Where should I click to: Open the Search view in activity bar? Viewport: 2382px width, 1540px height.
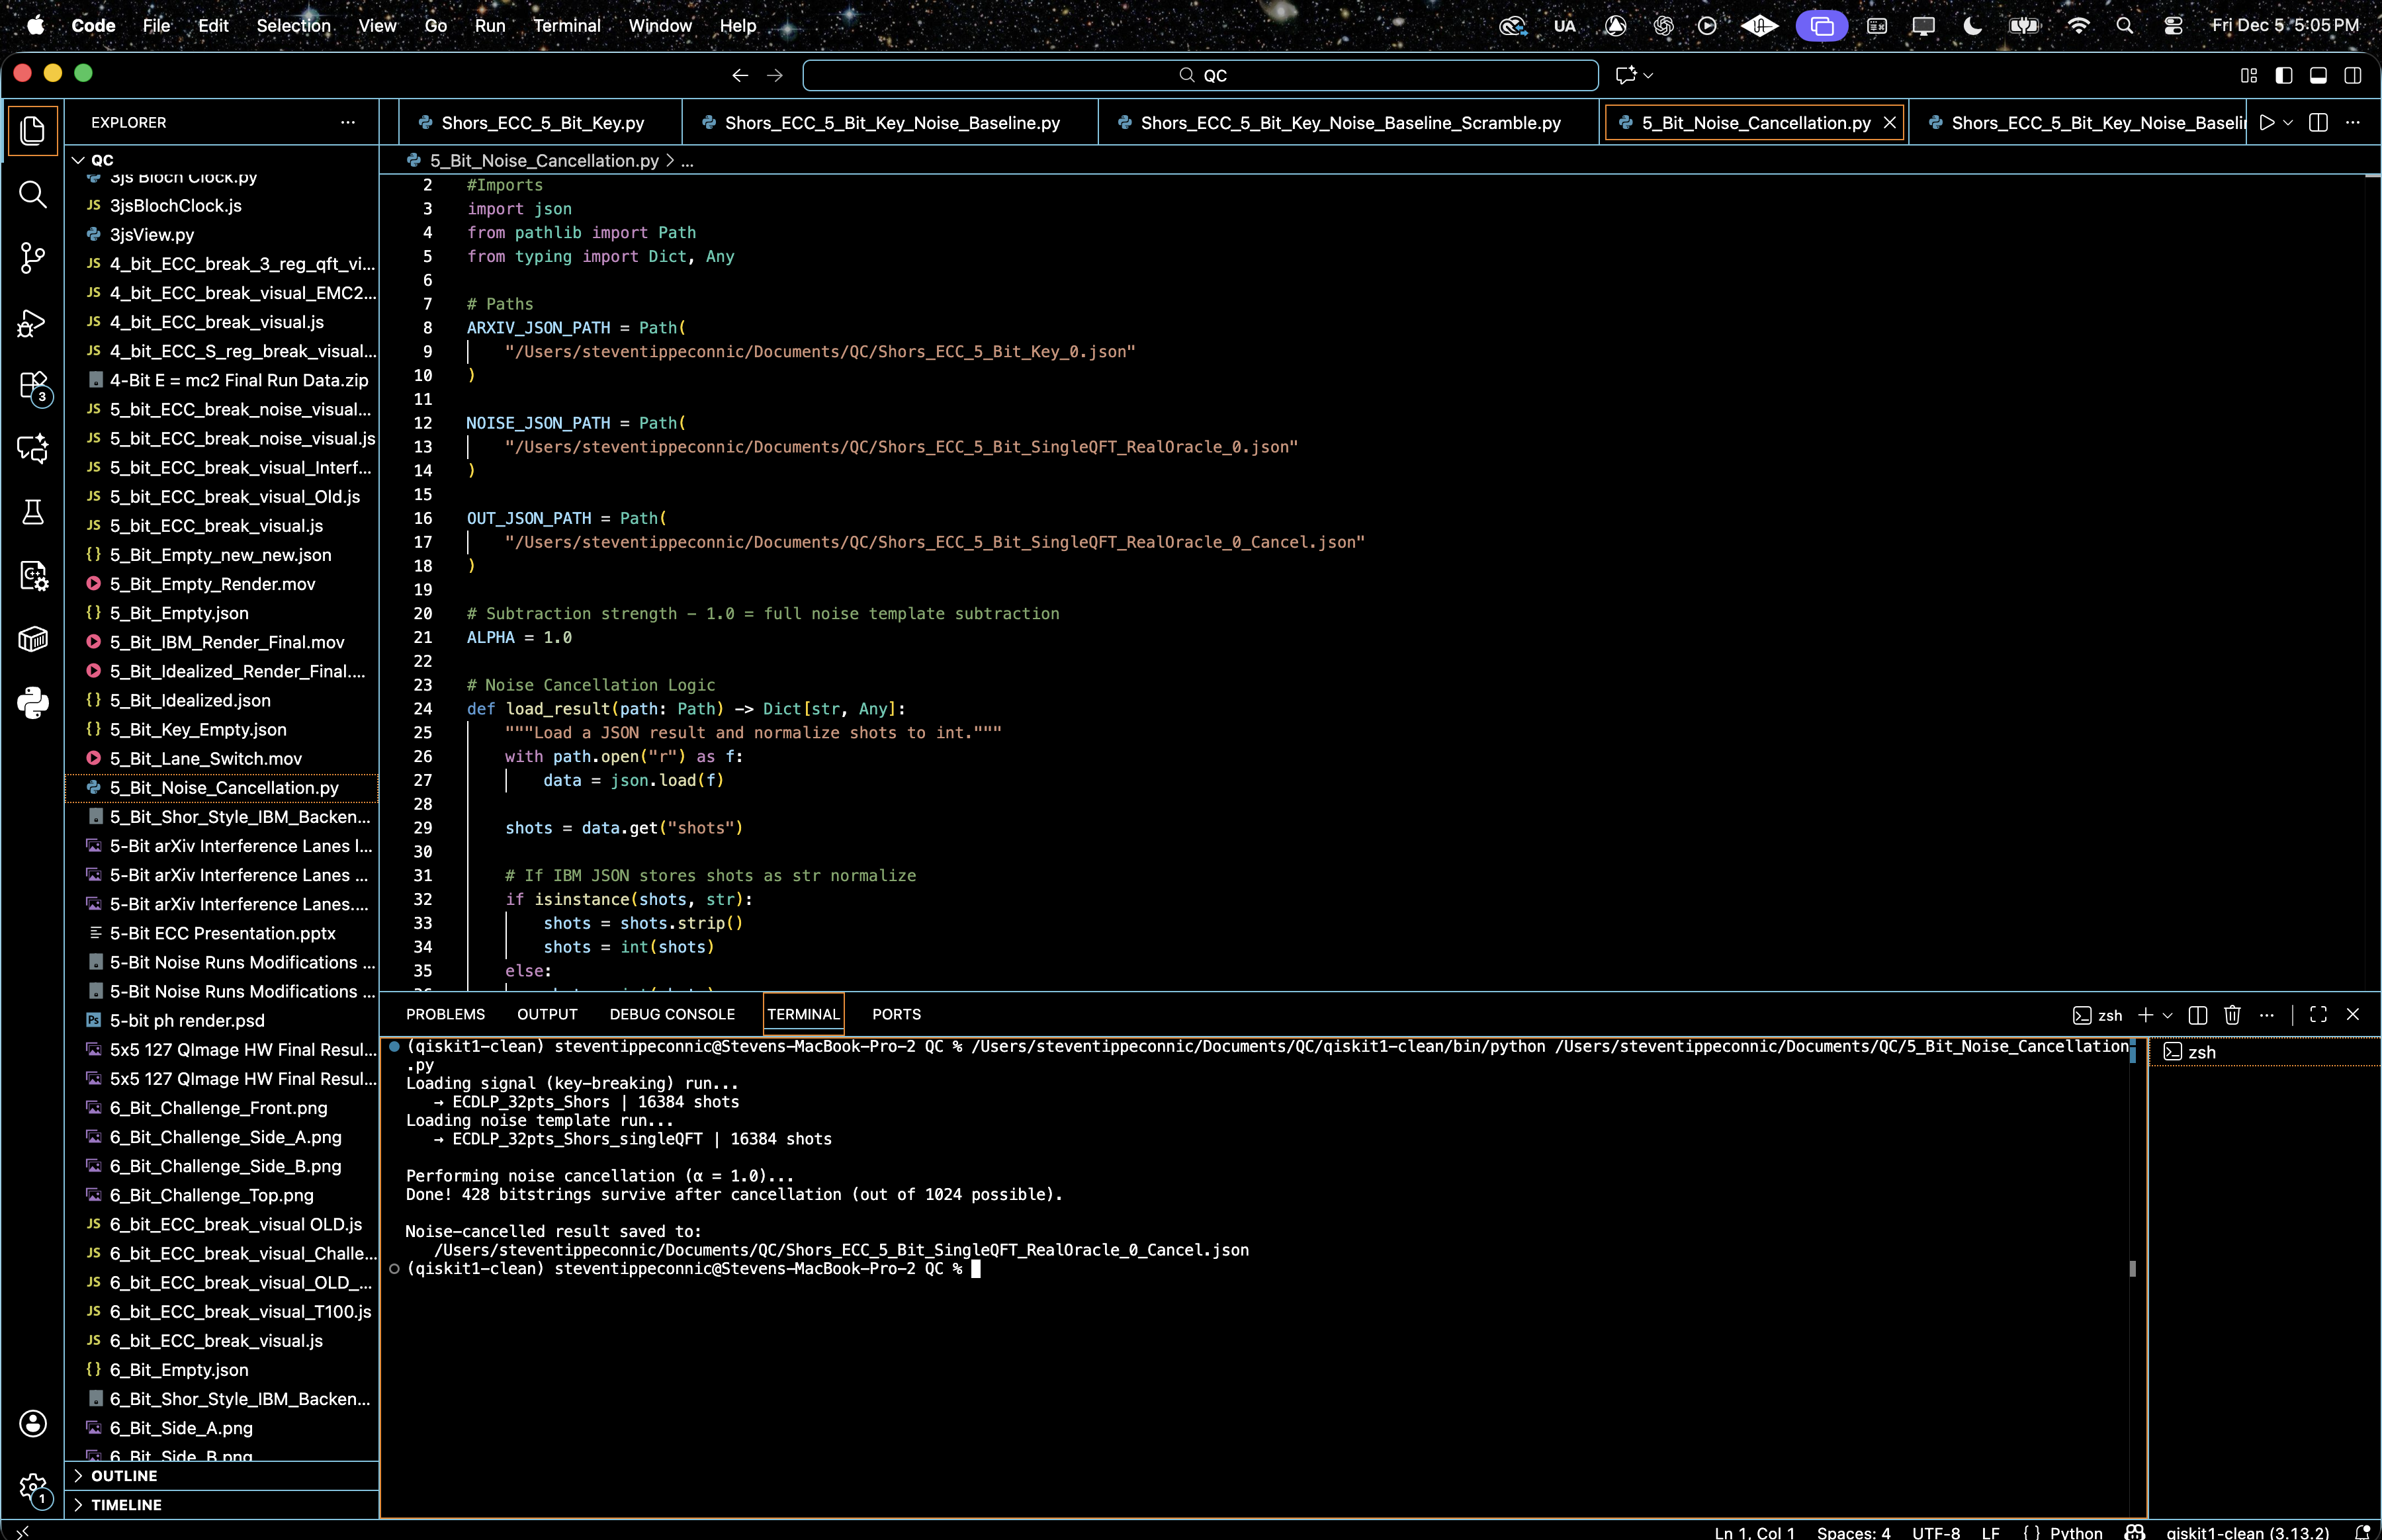(33, 194)
